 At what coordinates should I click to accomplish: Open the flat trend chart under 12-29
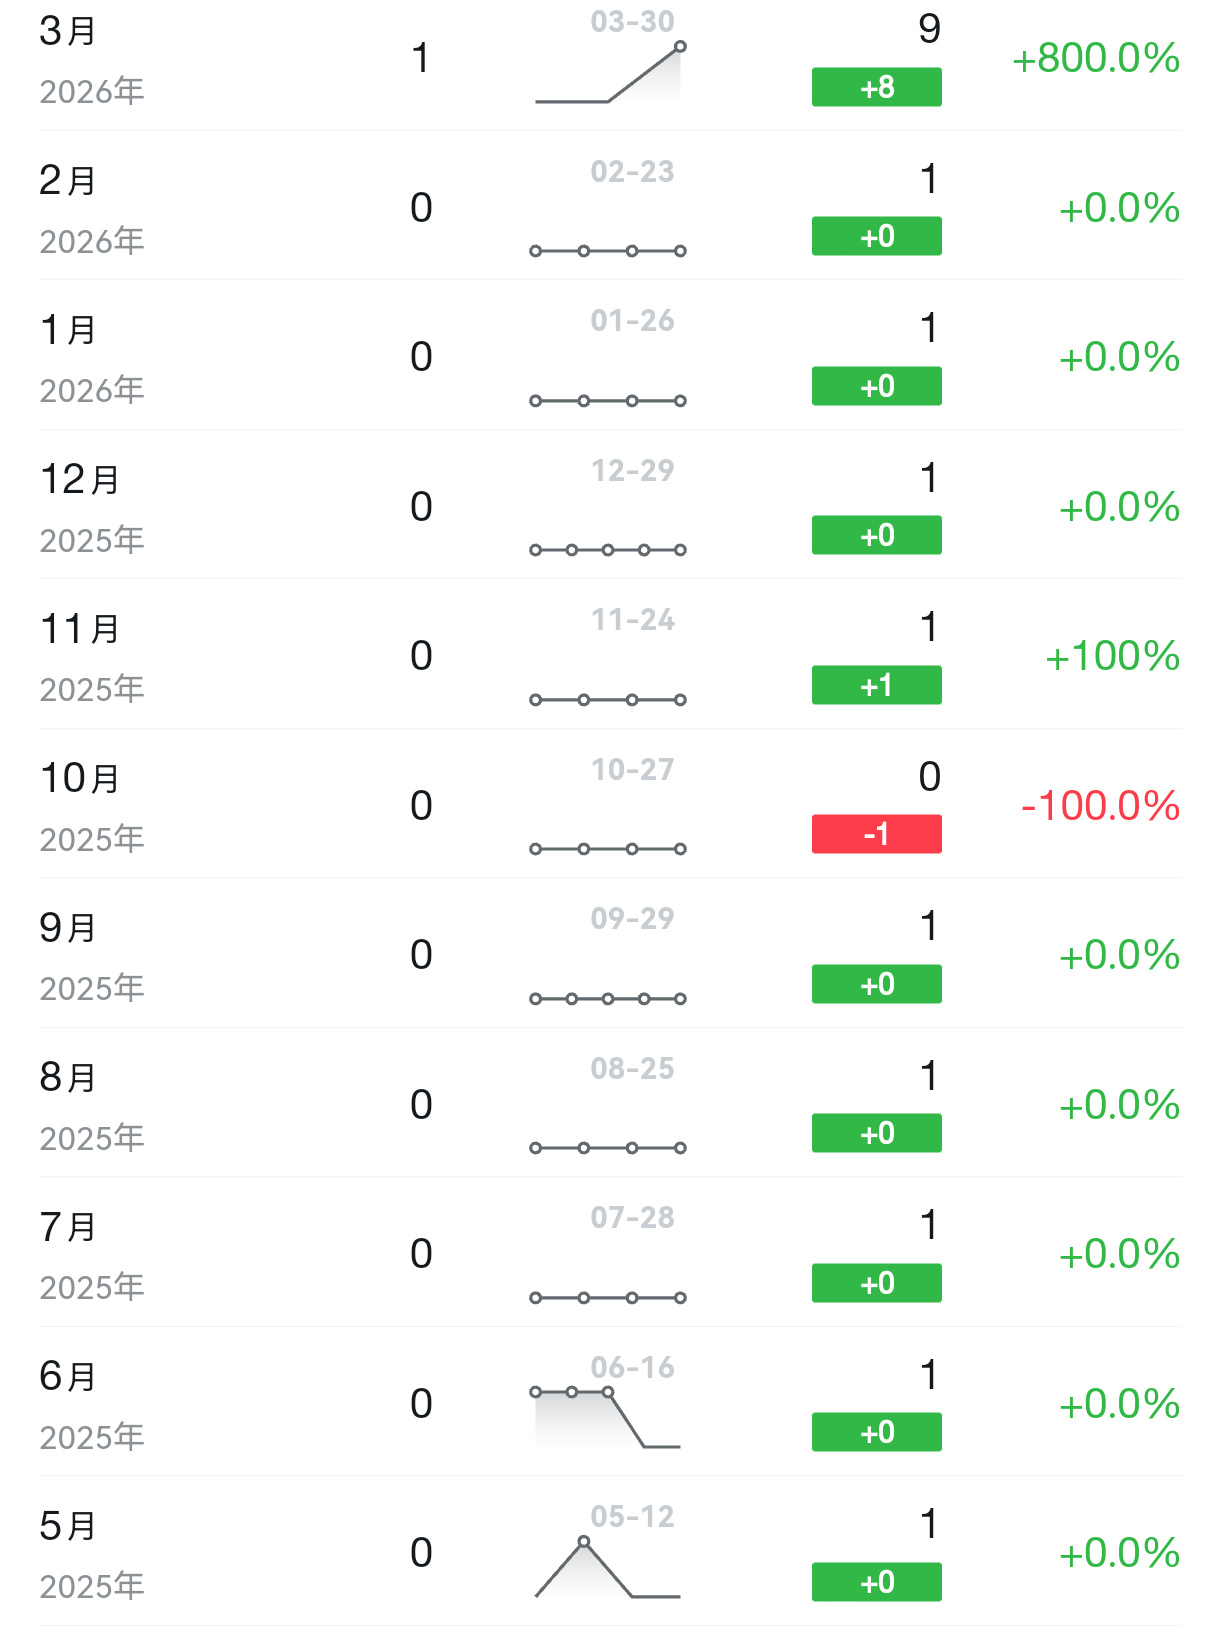(x=608, y=550)
